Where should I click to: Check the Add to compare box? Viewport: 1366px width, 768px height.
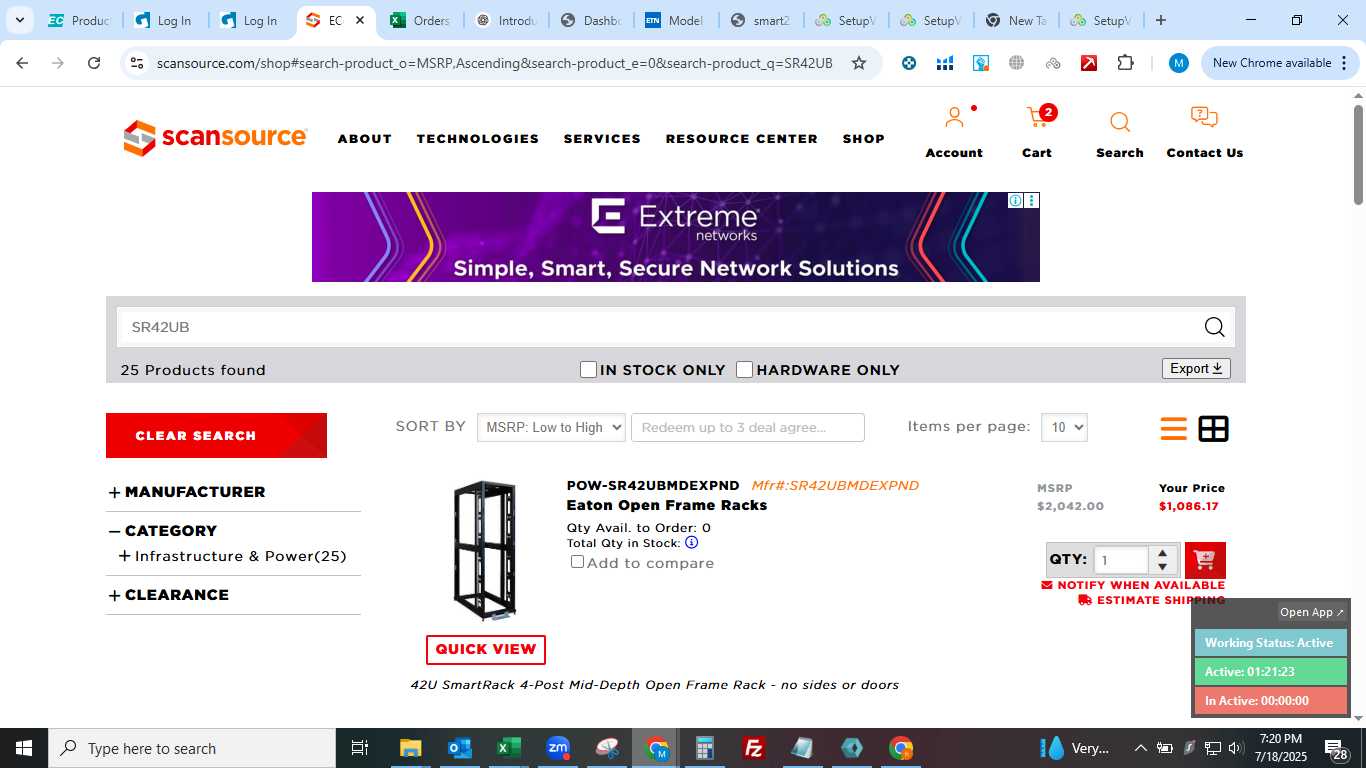[577, 562]
